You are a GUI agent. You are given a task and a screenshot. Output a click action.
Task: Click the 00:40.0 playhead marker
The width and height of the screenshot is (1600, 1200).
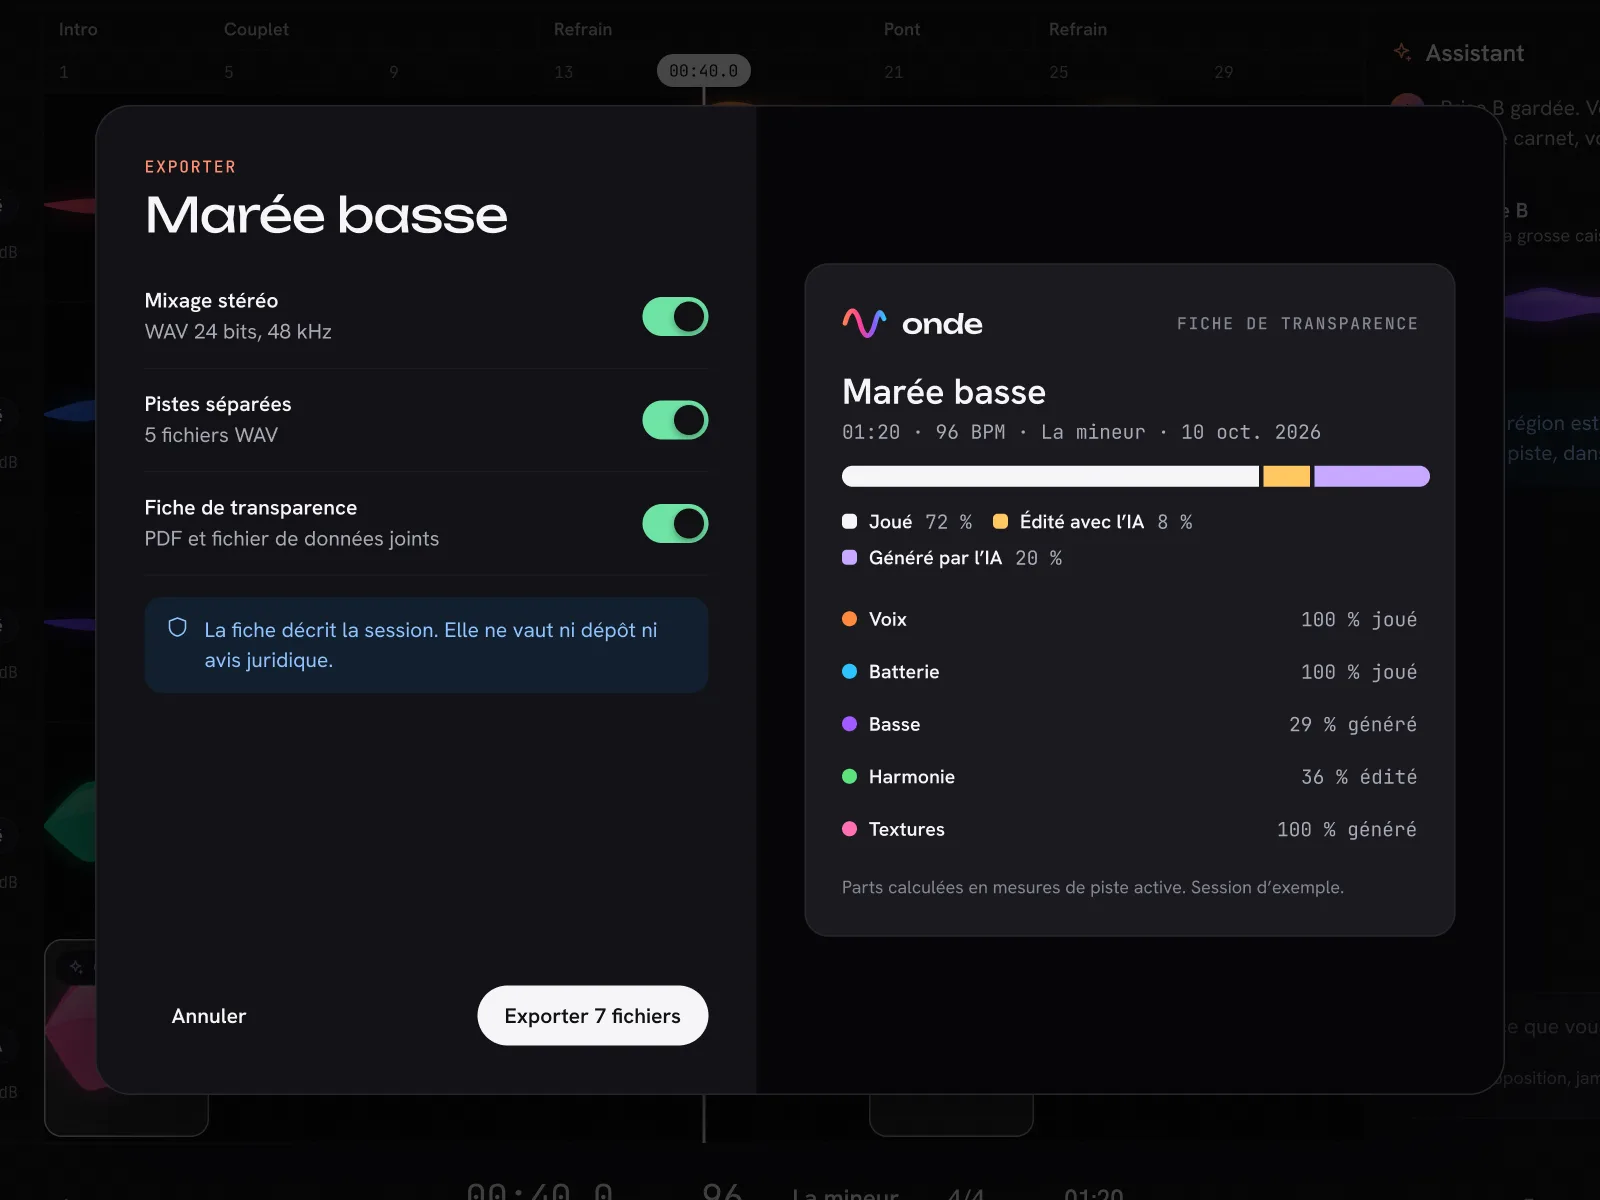(704, 71)
